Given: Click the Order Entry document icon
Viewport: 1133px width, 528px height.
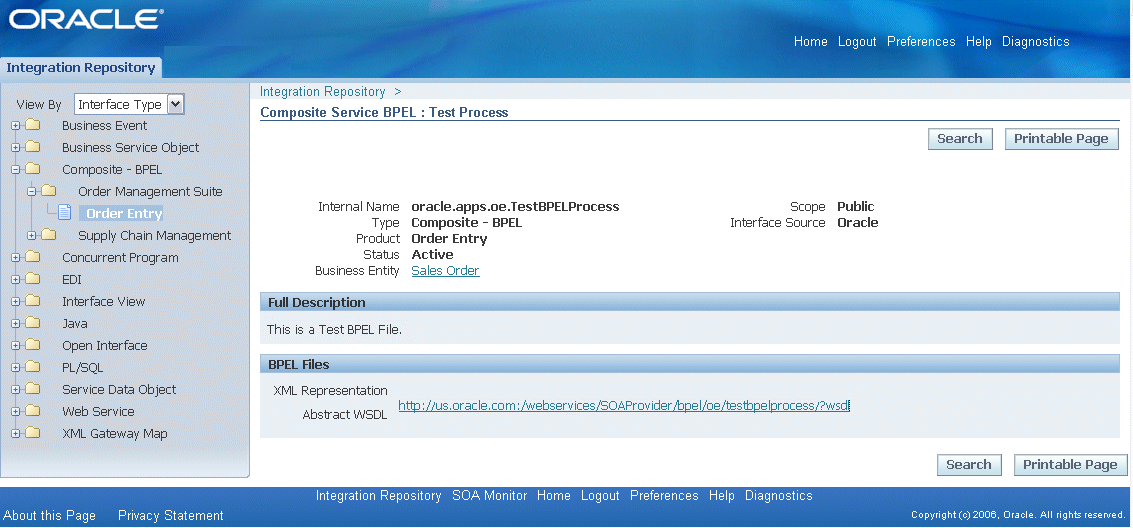Looking at the screenshot, I should (x=64, y=212).
